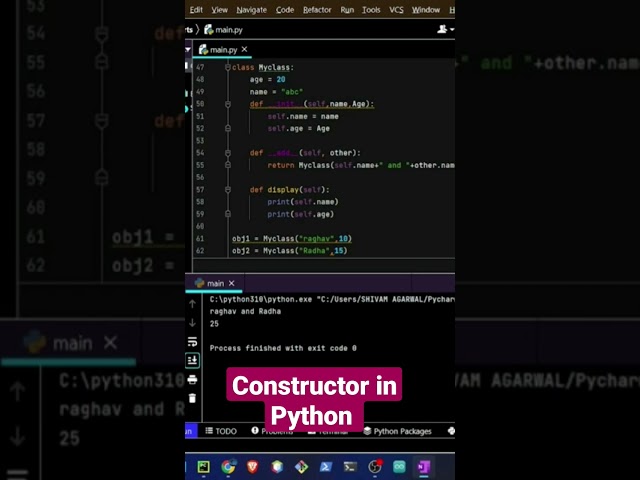Open the TODO tool window

tap(221, 431)
